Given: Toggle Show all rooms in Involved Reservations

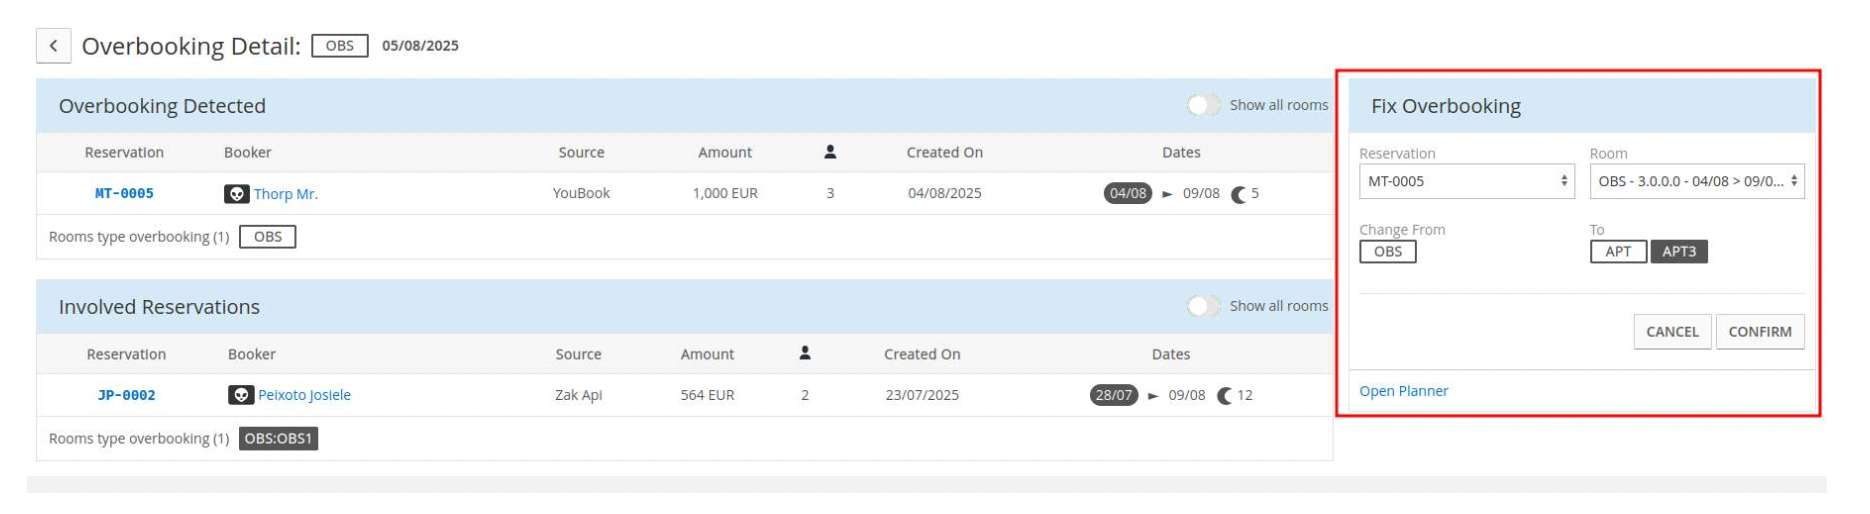Looking at the screenshot, I should [x=1203, y=306].
